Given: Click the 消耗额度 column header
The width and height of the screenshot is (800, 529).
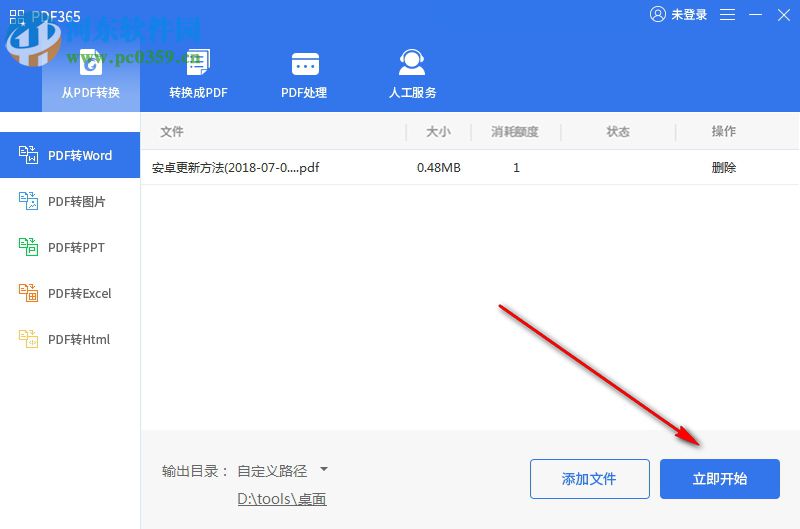Looking at the screenshot, I should coord(515,132).
